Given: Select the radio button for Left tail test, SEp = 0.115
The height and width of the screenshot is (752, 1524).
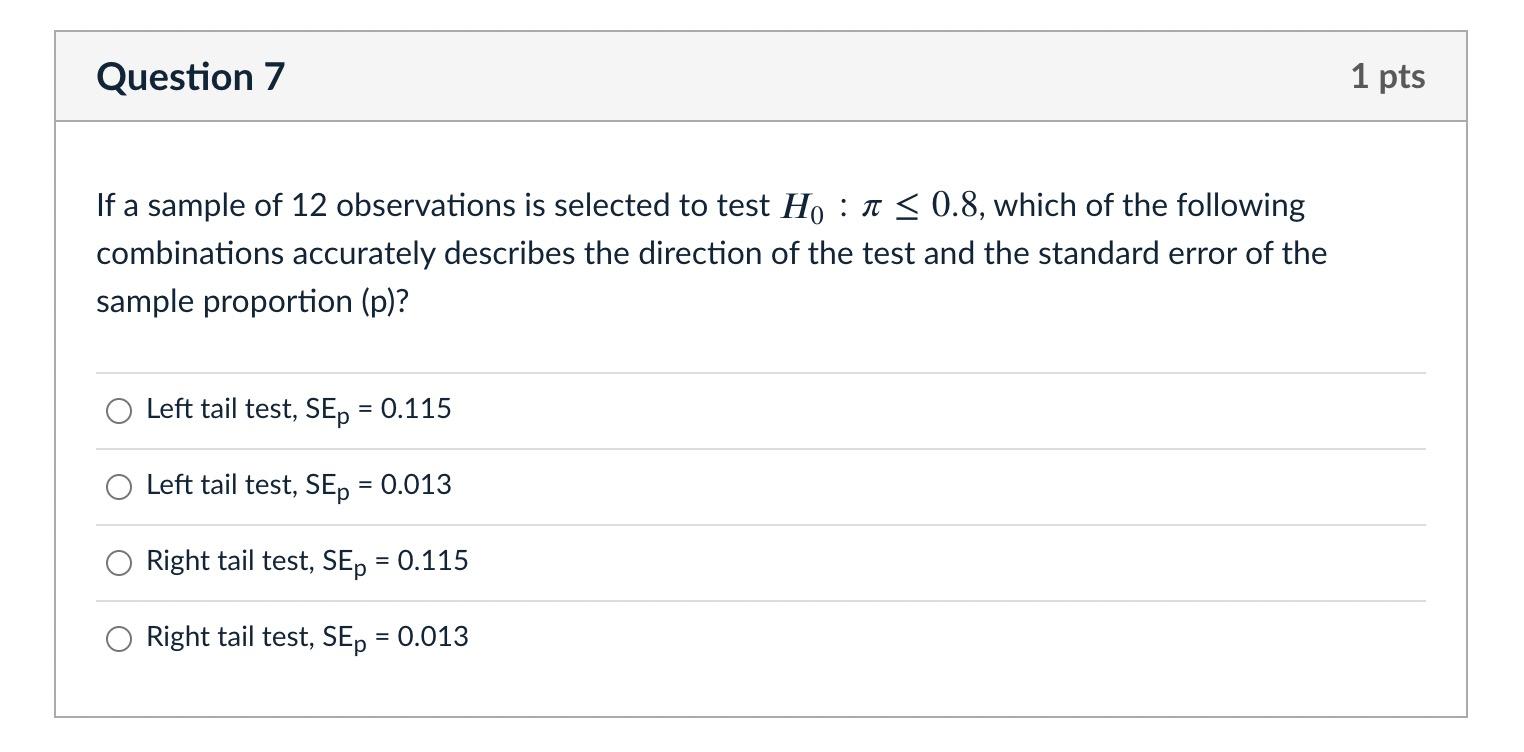Looking at the screenshot, I should coord(119,411).
